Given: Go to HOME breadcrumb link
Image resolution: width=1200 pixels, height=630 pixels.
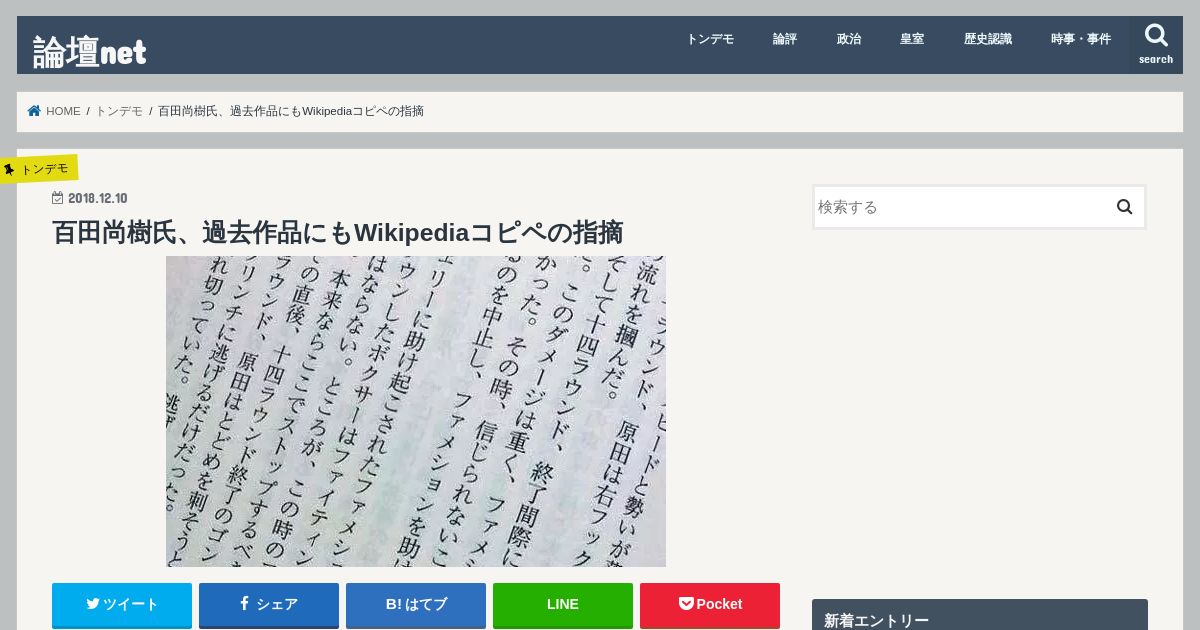Looking at the screenshot, I should tap(63, 111).
